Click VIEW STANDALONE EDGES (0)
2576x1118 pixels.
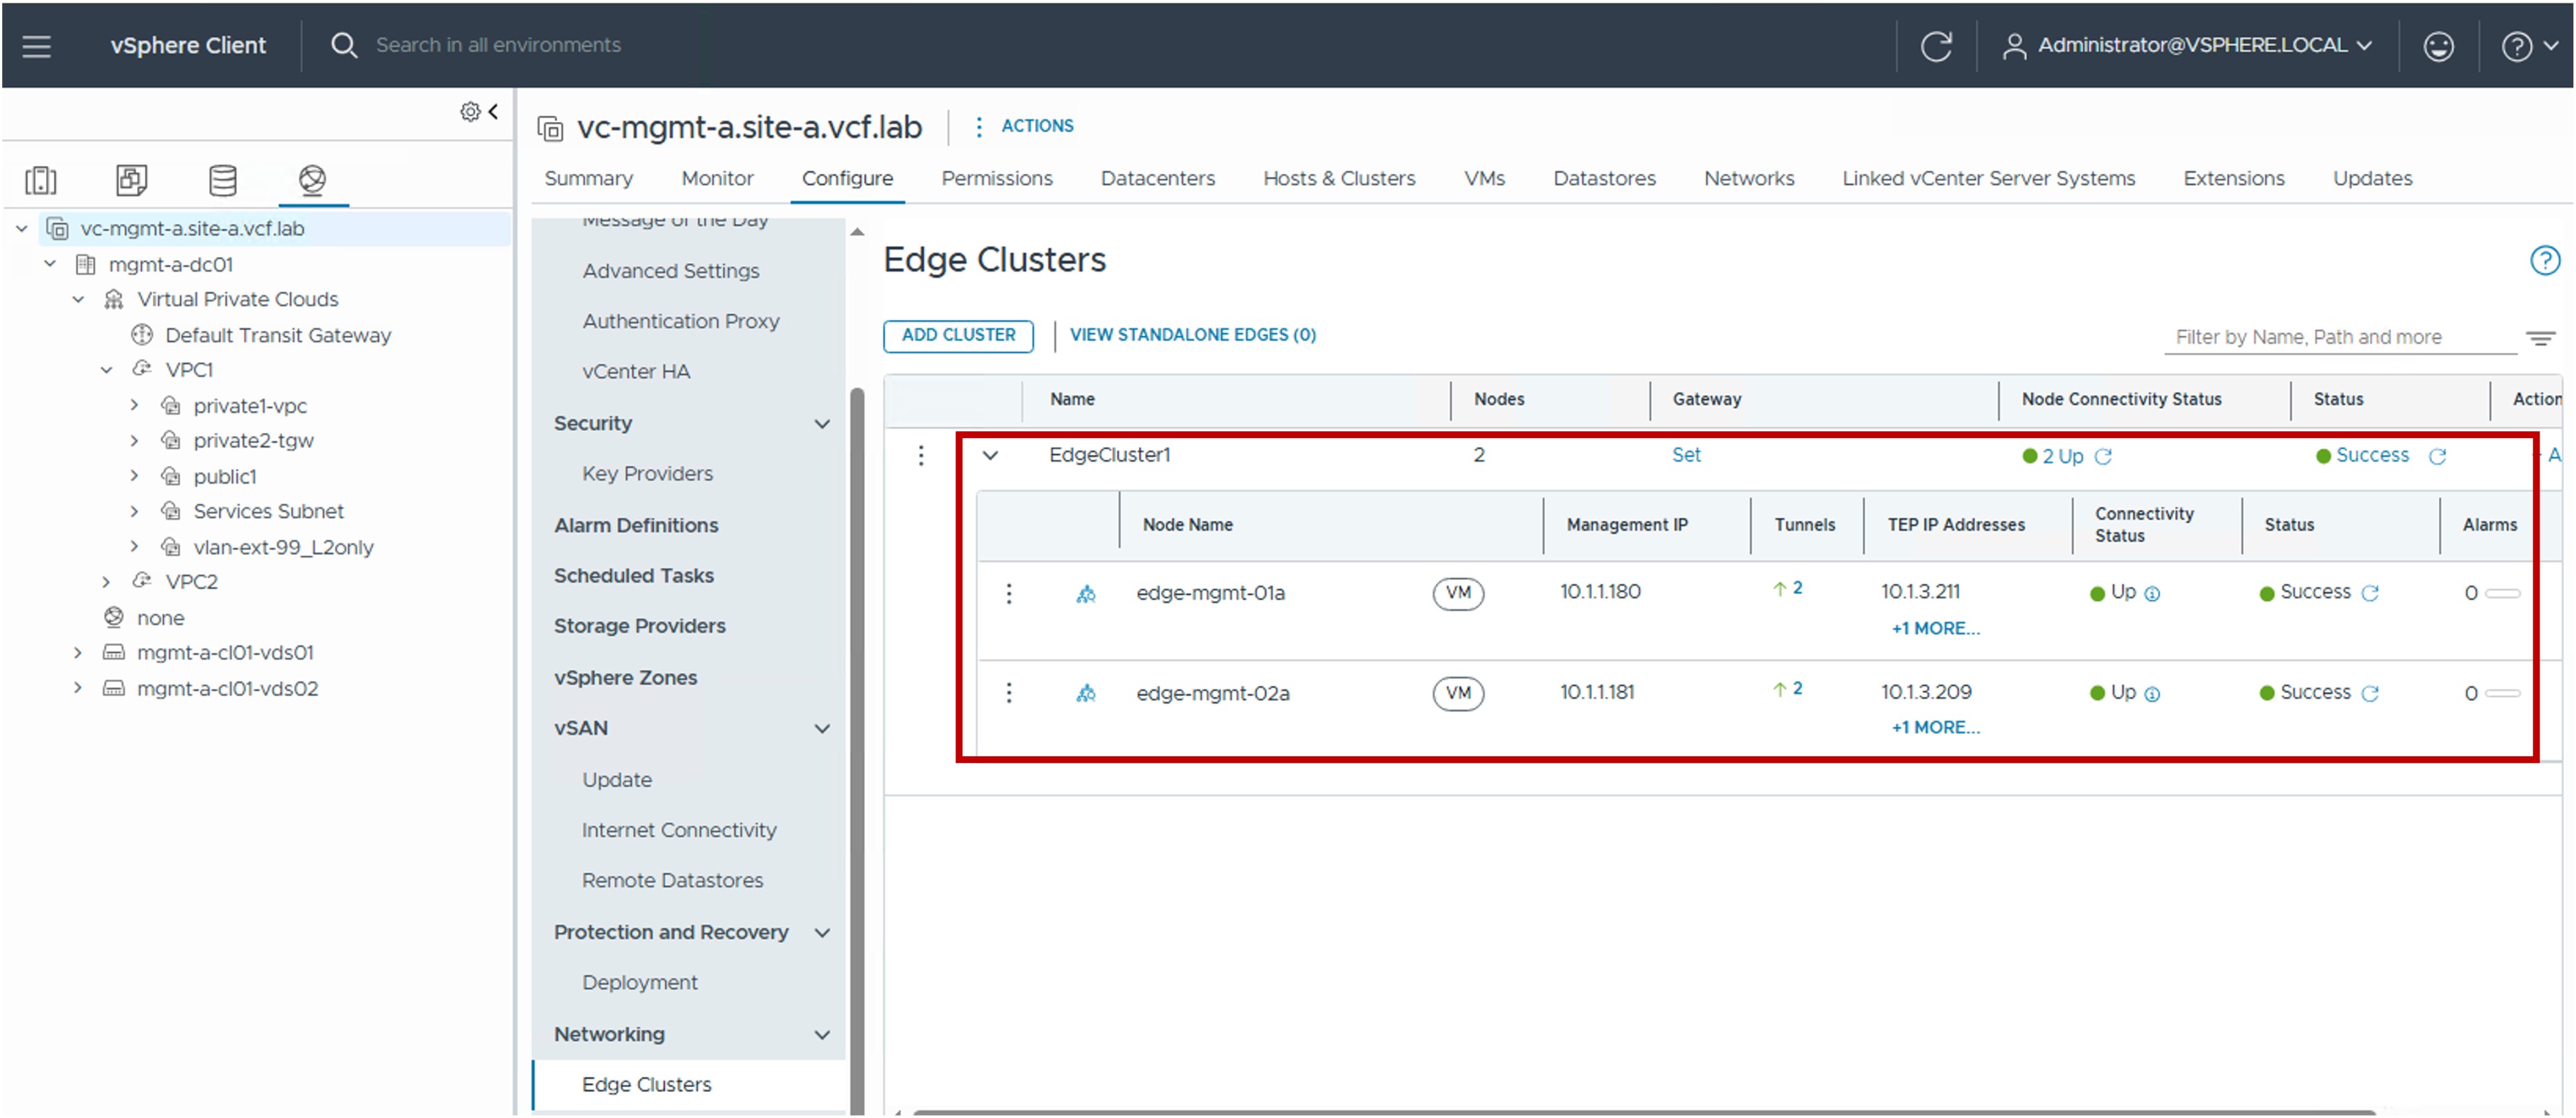(x=1192, y=336)
